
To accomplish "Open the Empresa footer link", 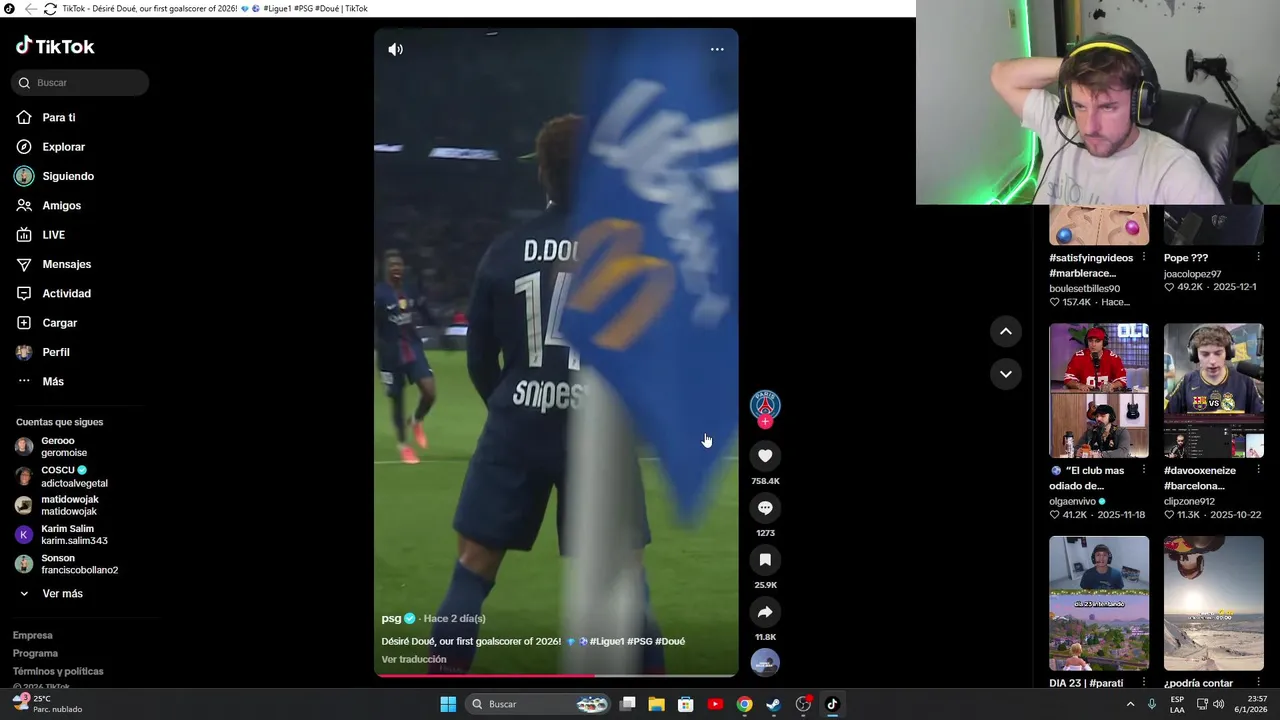I will pos(33,636).
